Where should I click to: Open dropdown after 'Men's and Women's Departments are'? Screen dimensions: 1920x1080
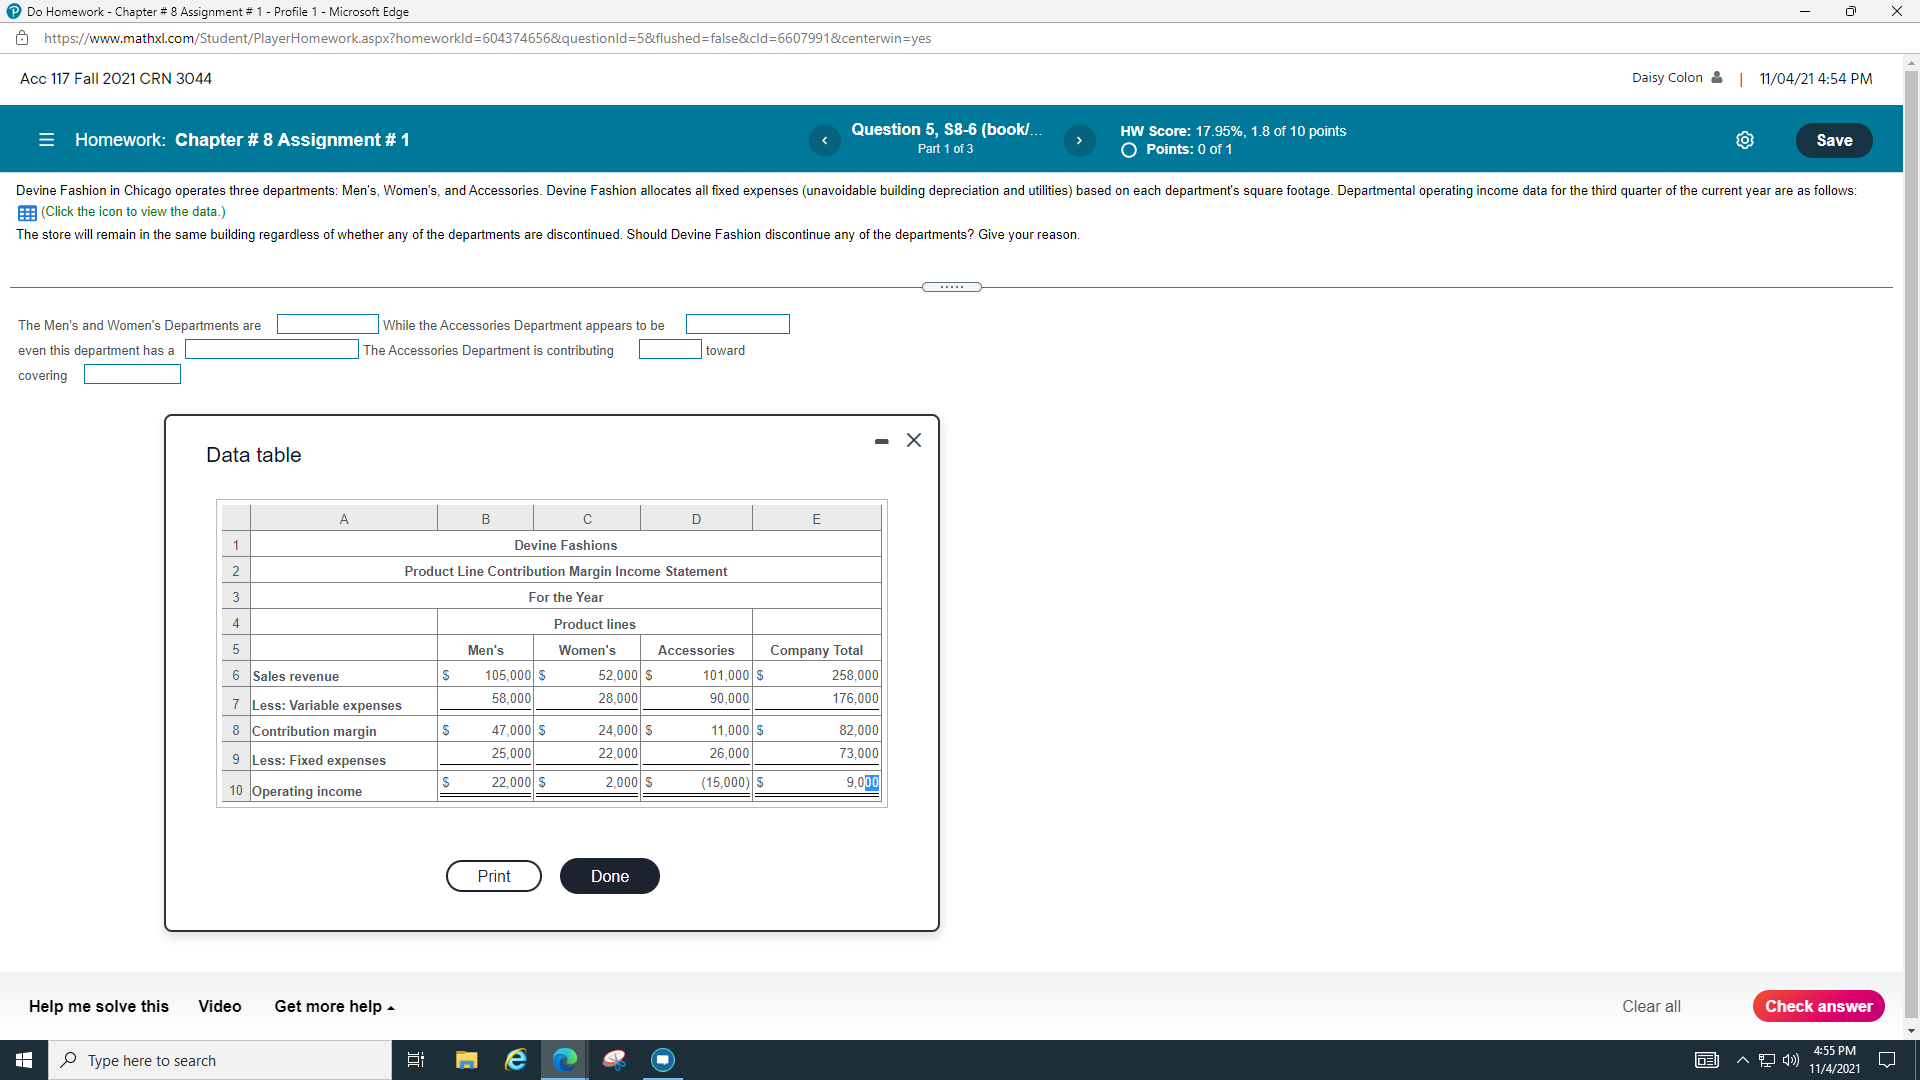click(327, 324)
